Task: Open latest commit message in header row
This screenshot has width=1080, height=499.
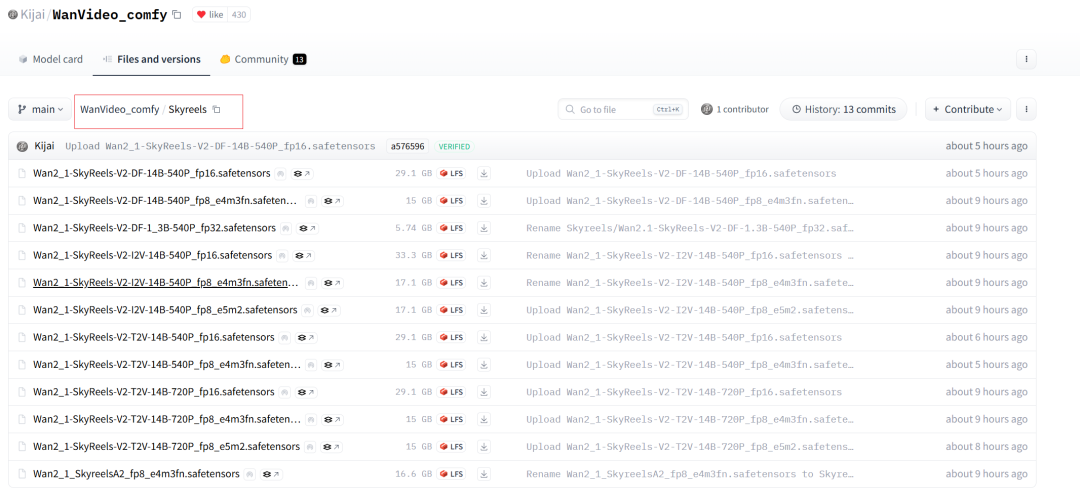Action: click(x=220, y=146)
